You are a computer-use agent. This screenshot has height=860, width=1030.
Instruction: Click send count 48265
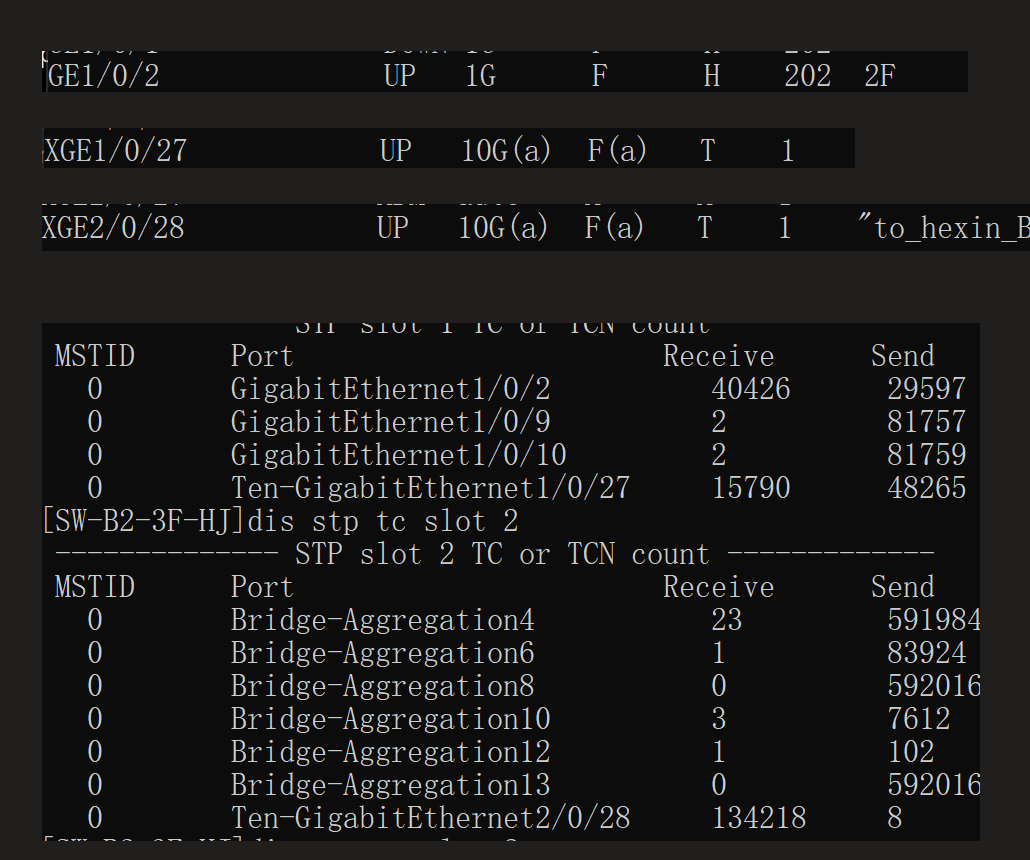[x=926, y=488]
